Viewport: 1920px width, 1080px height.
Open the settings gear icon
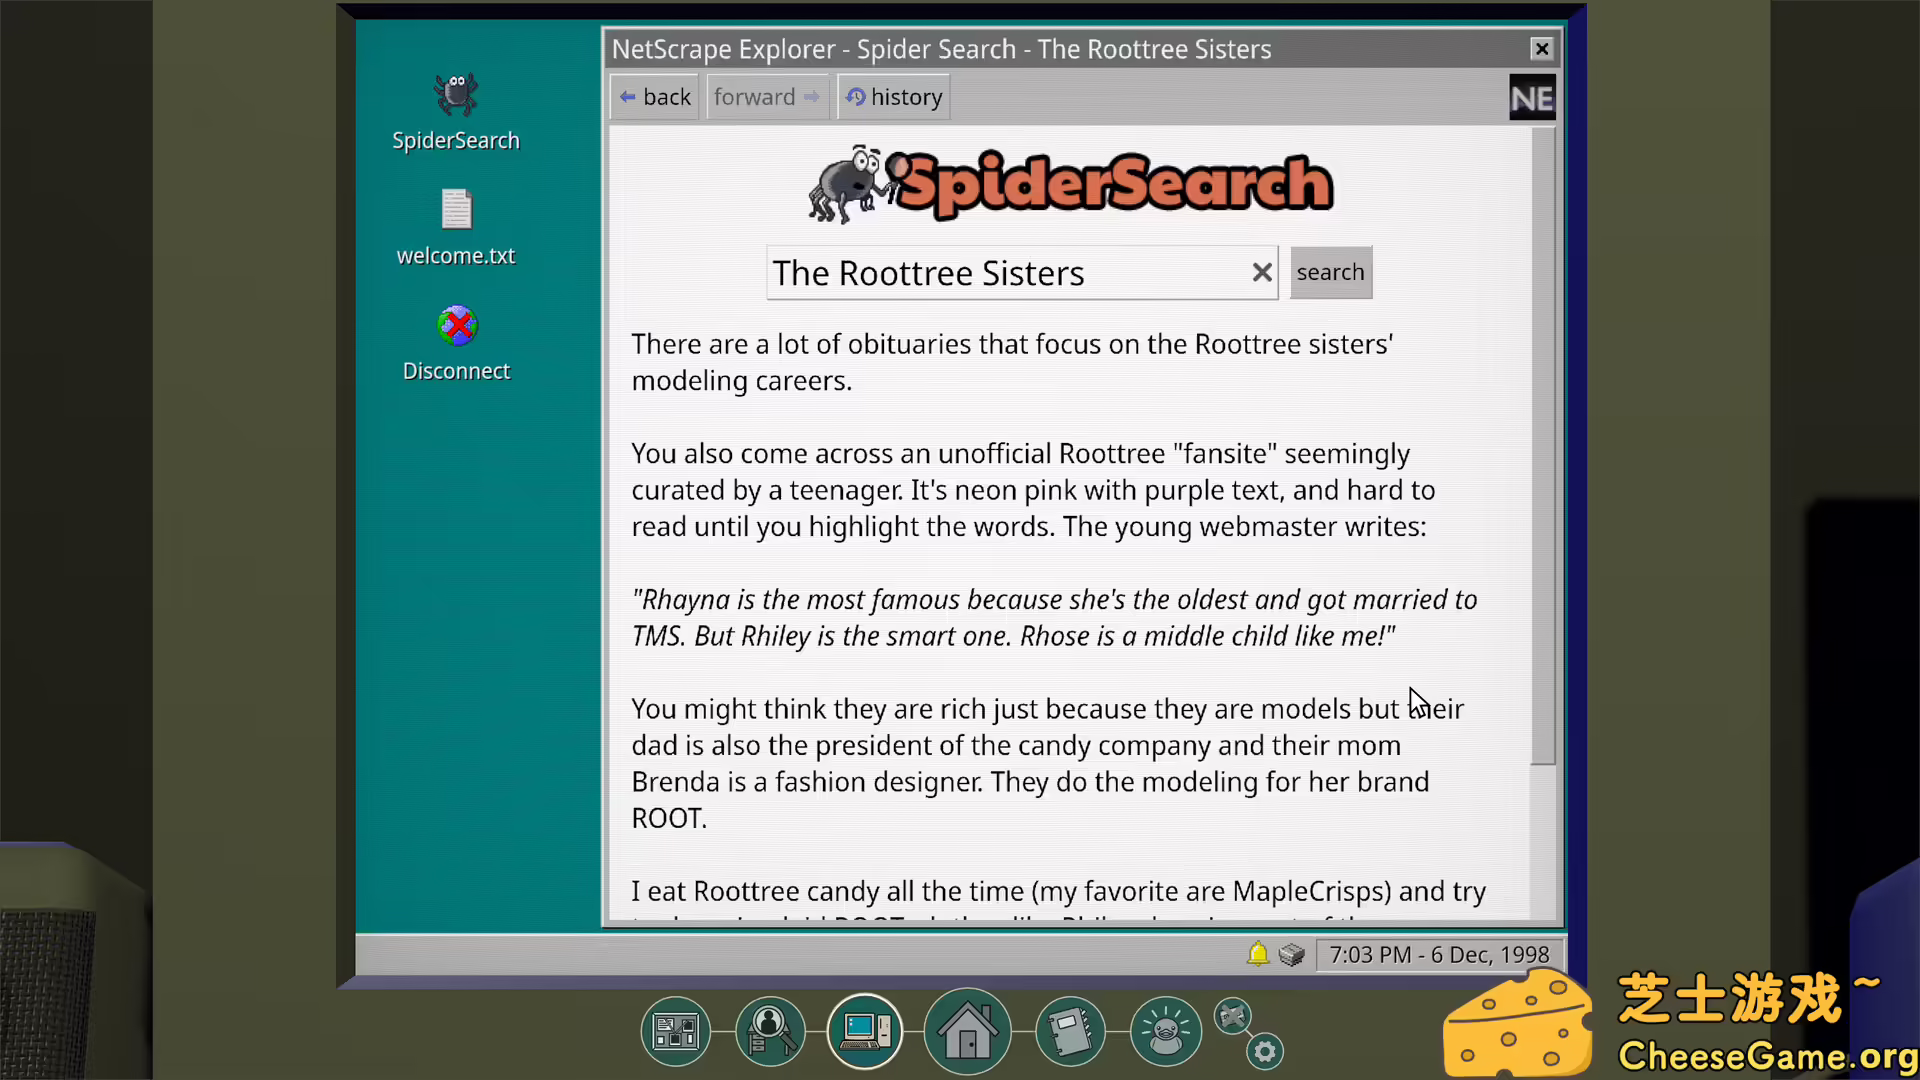tap(1265, 1052)
